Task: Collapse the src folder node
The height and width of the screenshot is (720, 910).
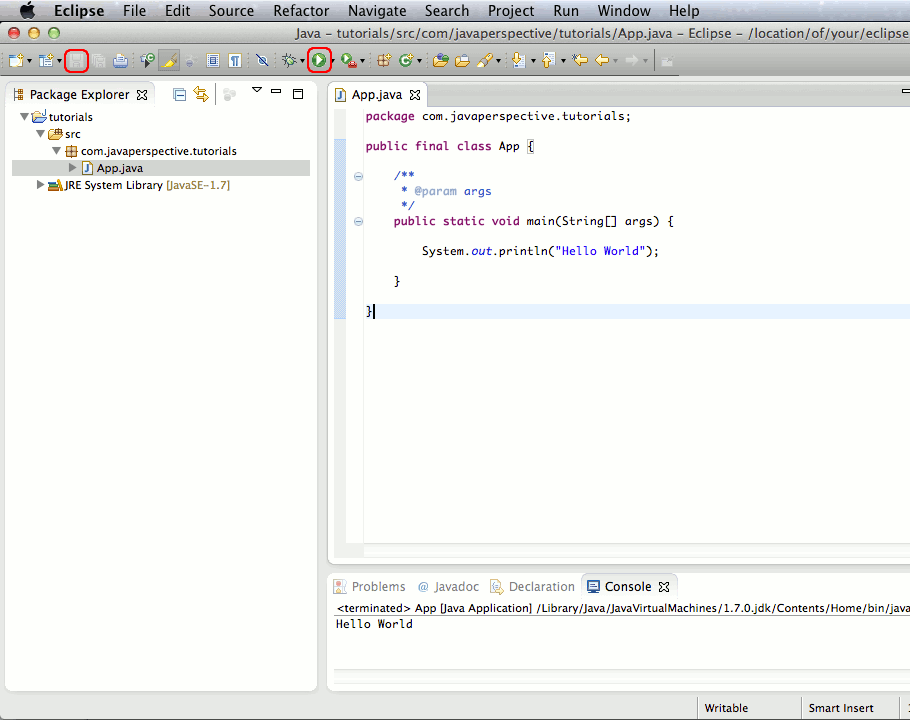Action: 41,134
